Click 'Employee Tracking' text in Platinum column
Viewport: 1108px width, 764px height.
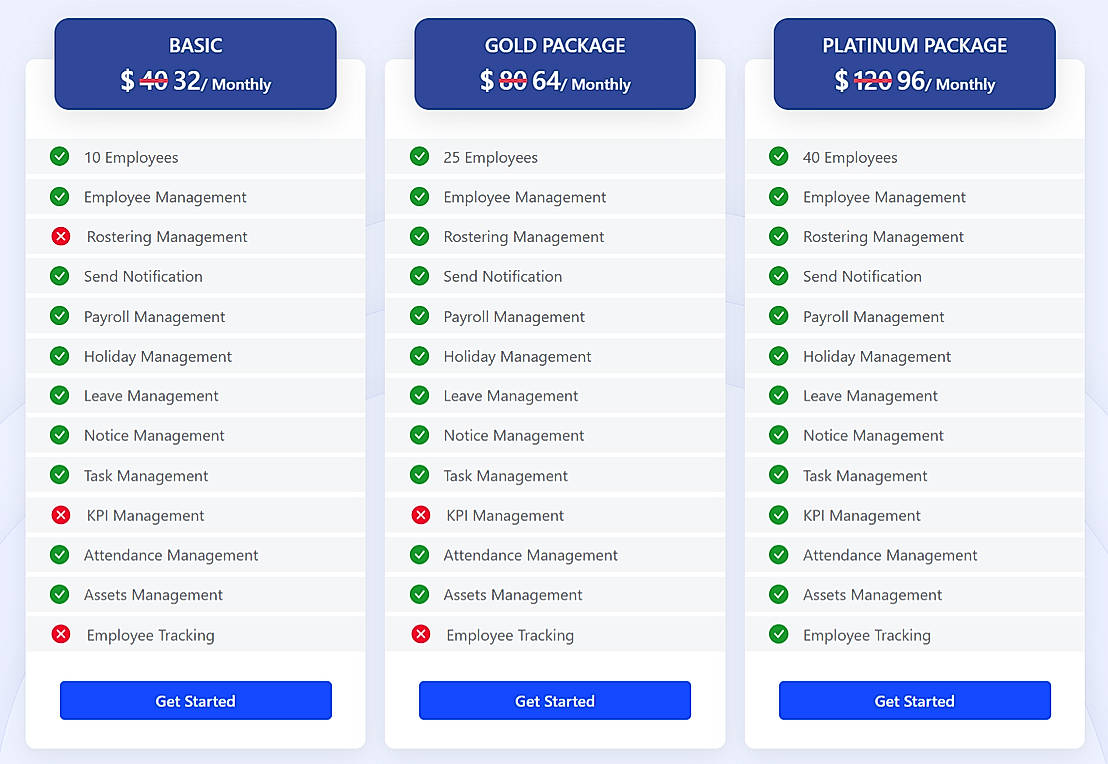point(866,635)
